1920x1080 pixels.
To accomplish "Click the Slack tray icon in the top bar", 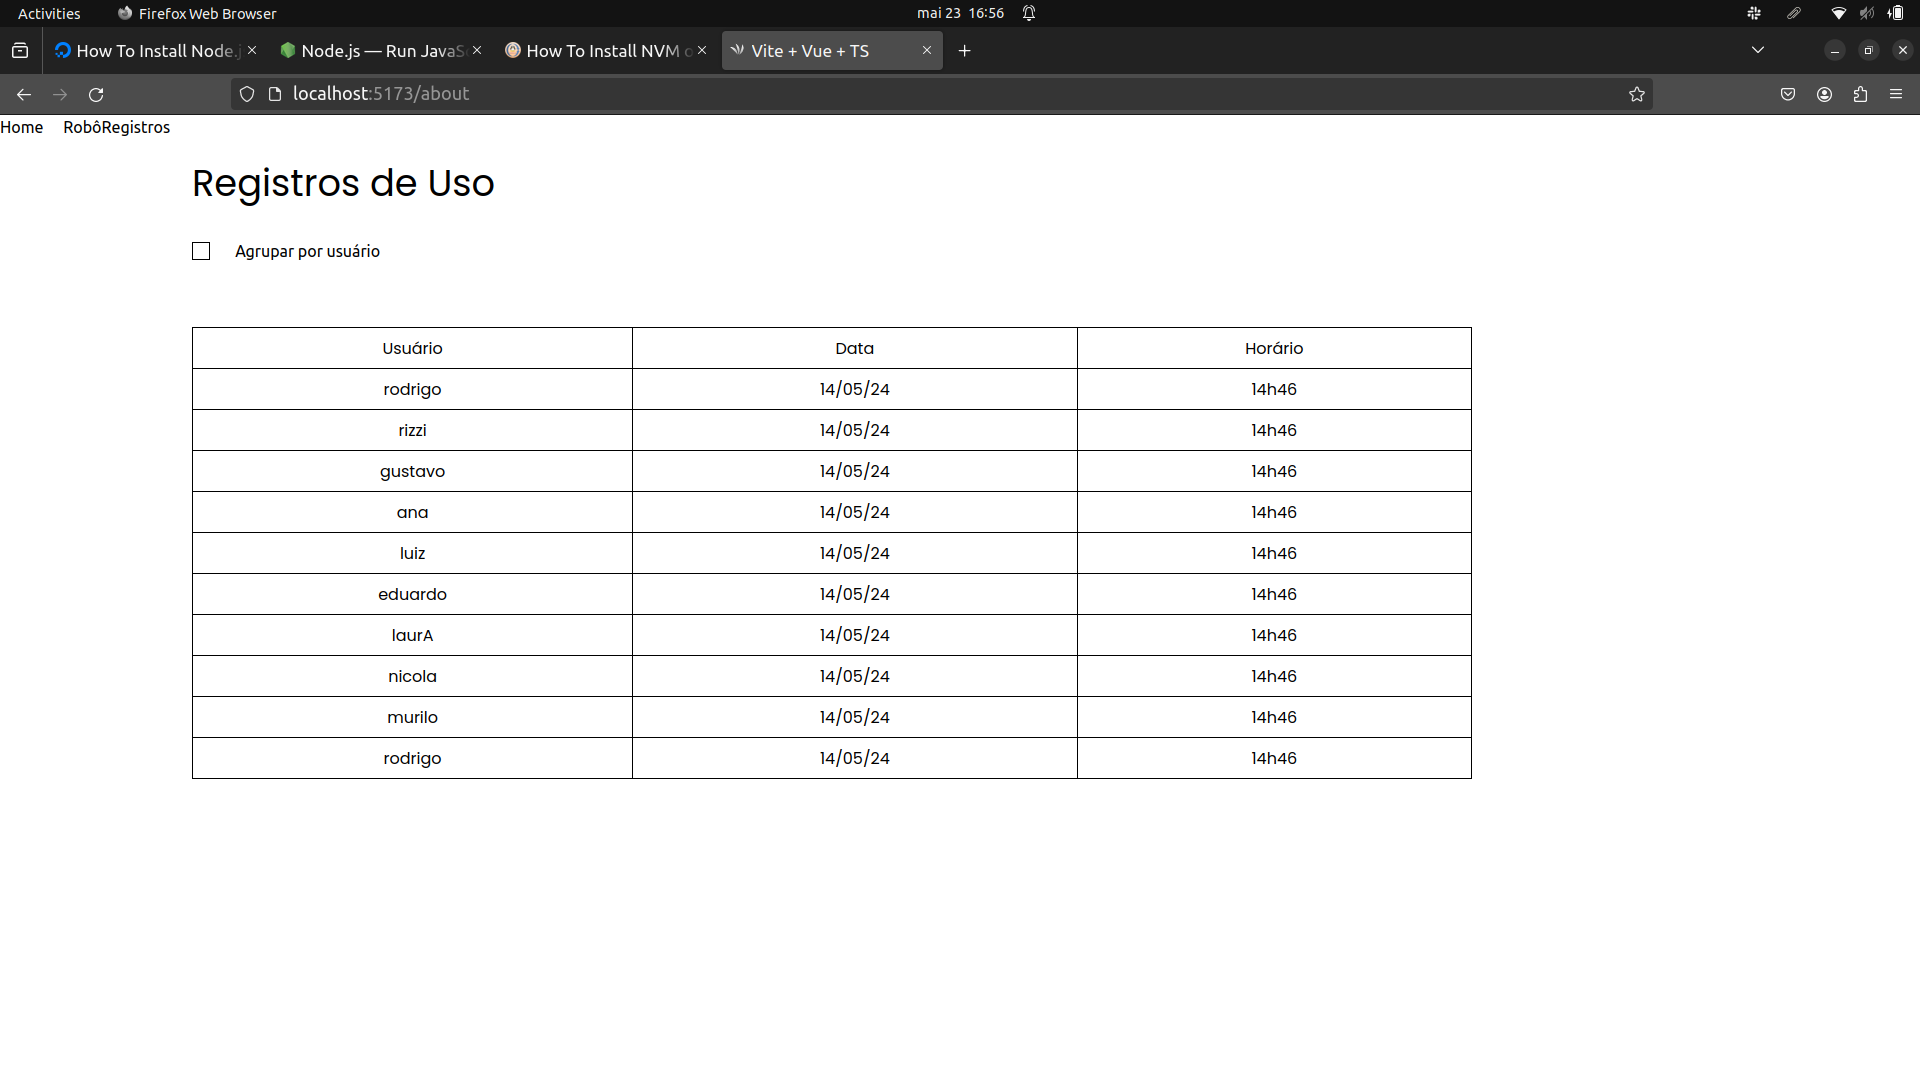I will click(1754, 13).
